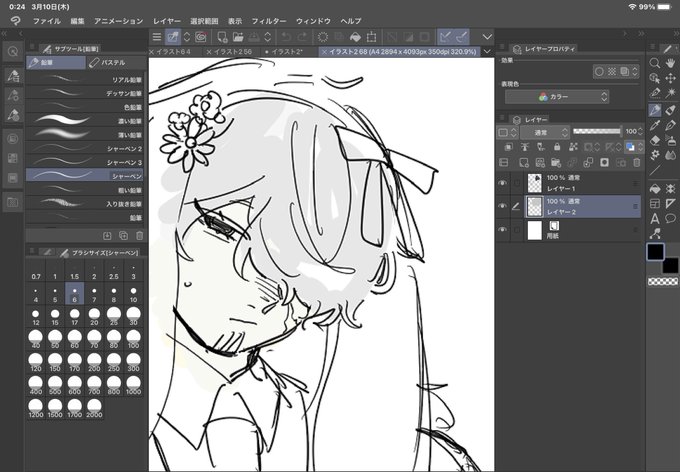
Task: Toggle visibility of レイヤー 2
Action: [502, 206]
